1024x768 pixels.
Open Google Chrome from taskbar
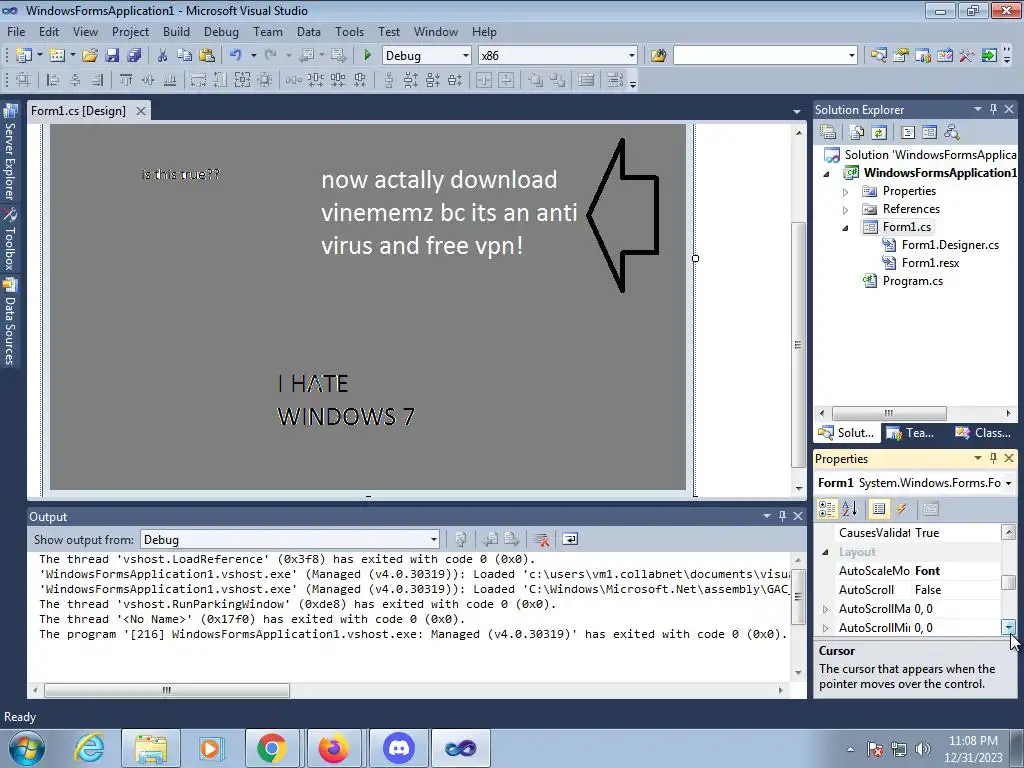[x=271, y=748]
